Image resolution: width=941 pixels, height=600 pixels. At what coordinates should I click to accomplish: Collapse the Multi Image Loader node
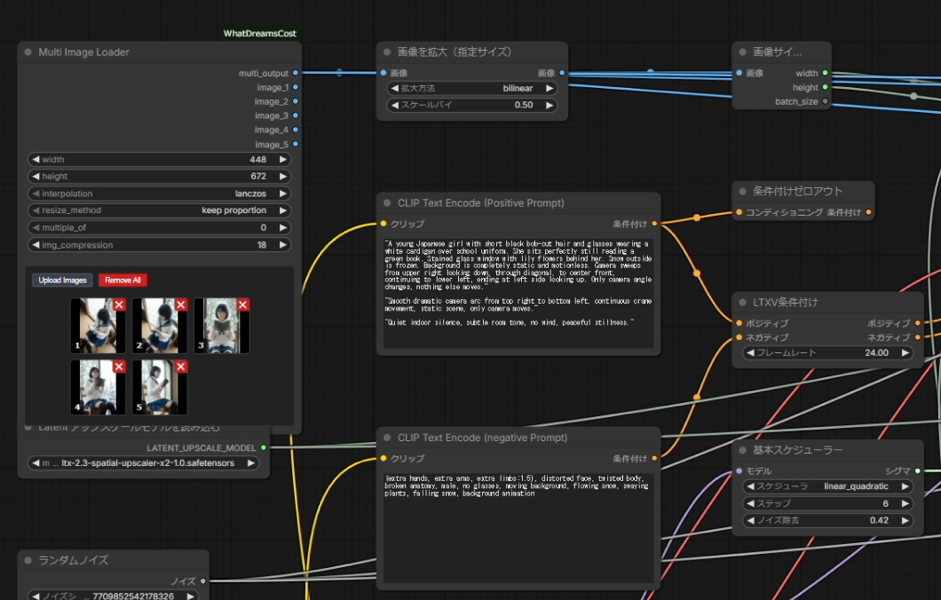[x=28, y=52]
